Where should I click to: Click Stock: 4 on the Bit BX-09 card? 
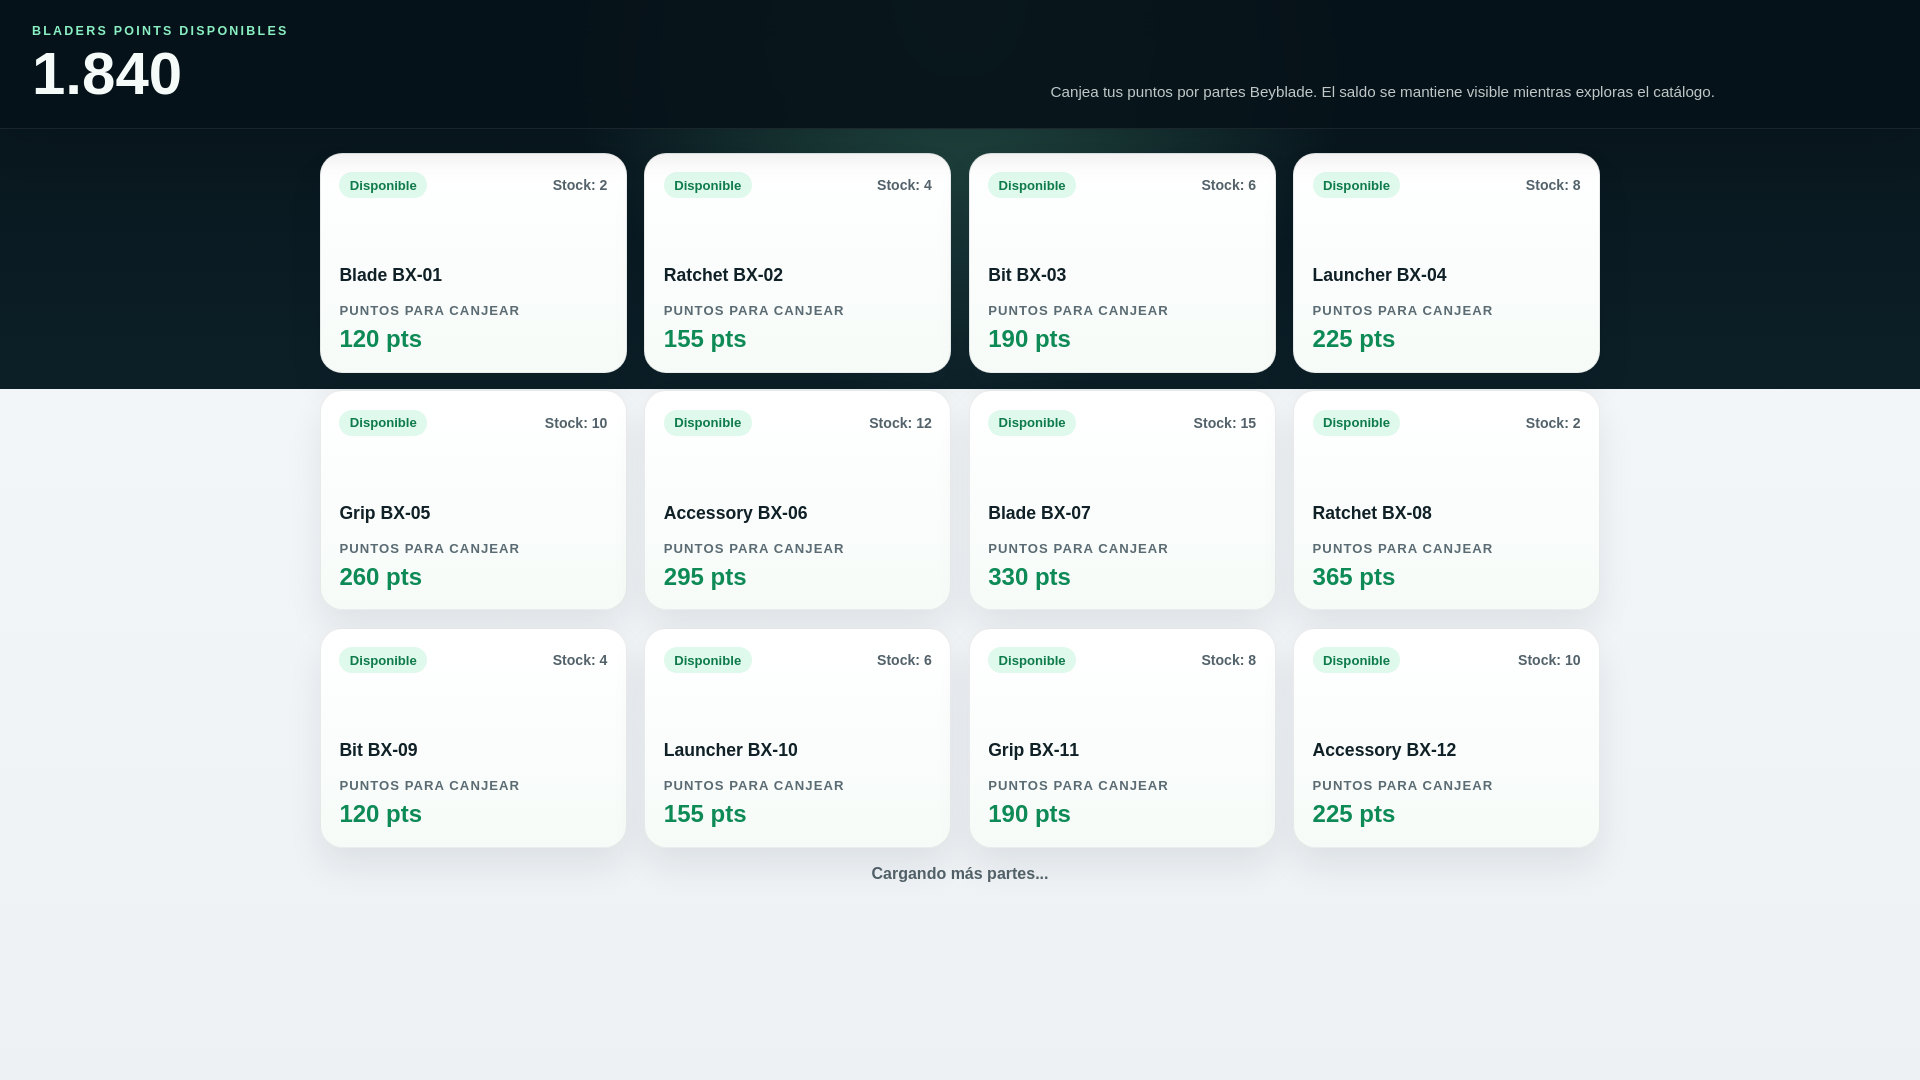tap(580, 660)
